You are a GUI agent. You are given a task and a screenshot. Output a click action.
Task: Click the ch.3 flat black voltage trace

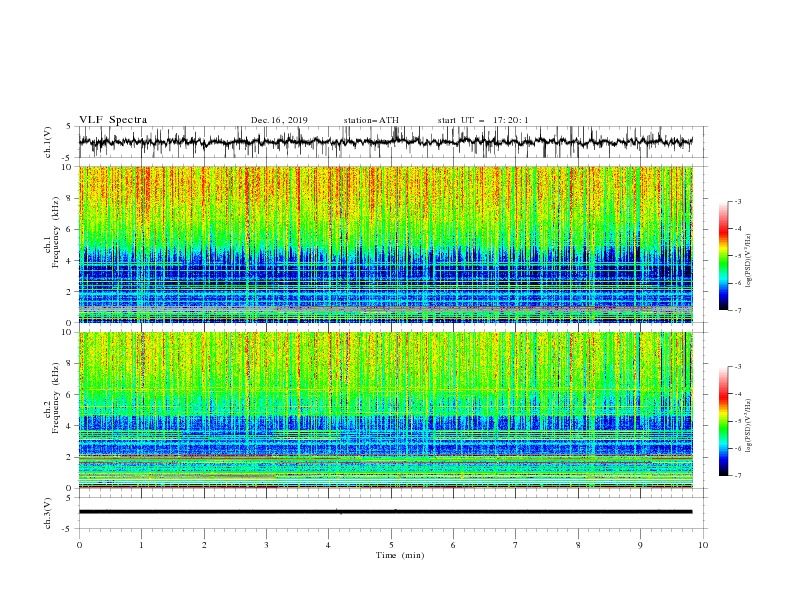pos(385,512)
